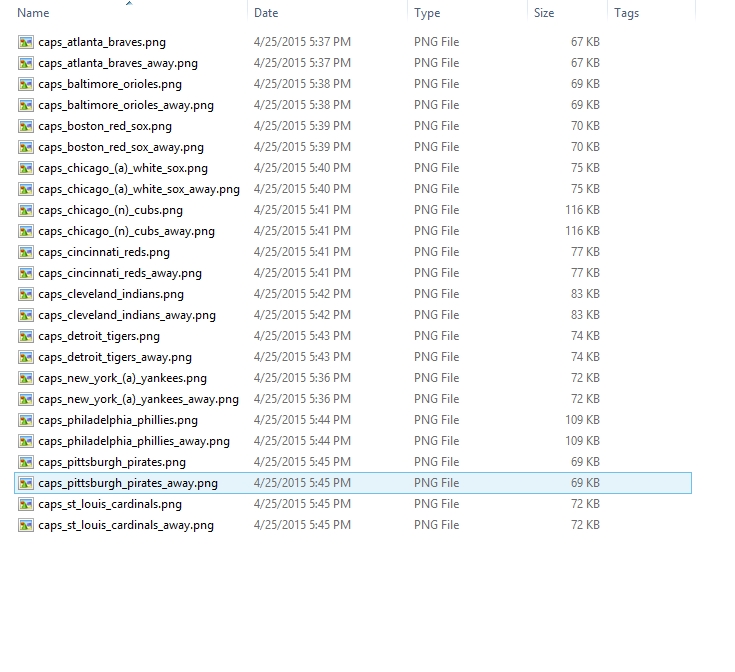Select icon beside caps_st_louis_cardinals_away.png
735x672 pixels.
pos(26,525)
